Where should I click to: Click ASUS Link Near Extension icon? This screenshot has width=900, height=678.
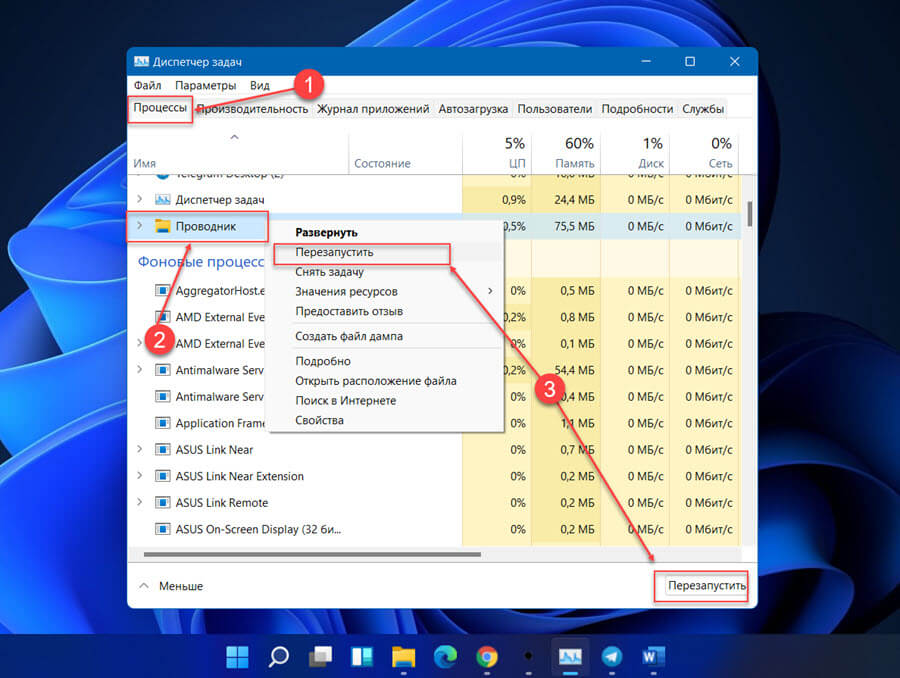(163, 476)
